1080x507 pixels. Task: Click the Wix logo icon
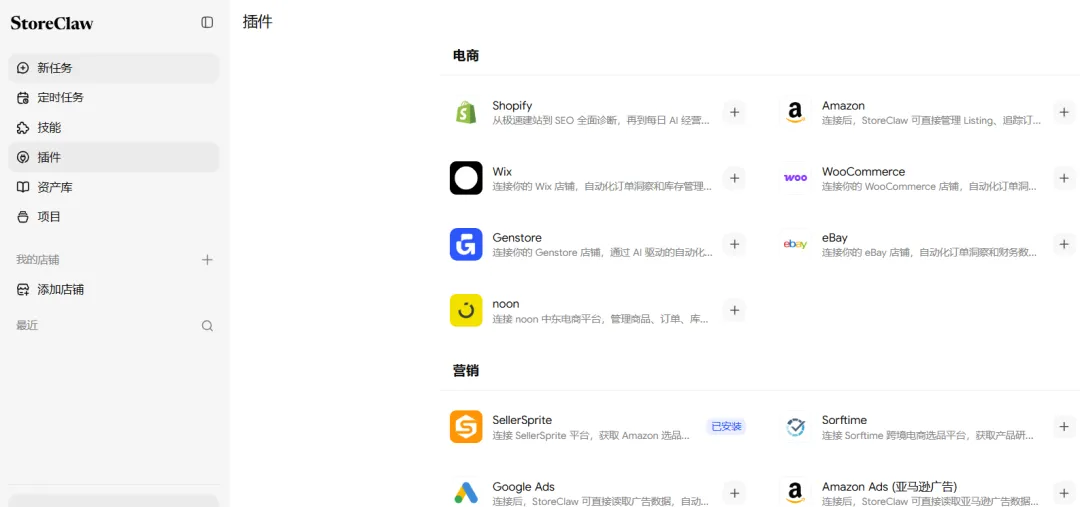pos(466,178)
